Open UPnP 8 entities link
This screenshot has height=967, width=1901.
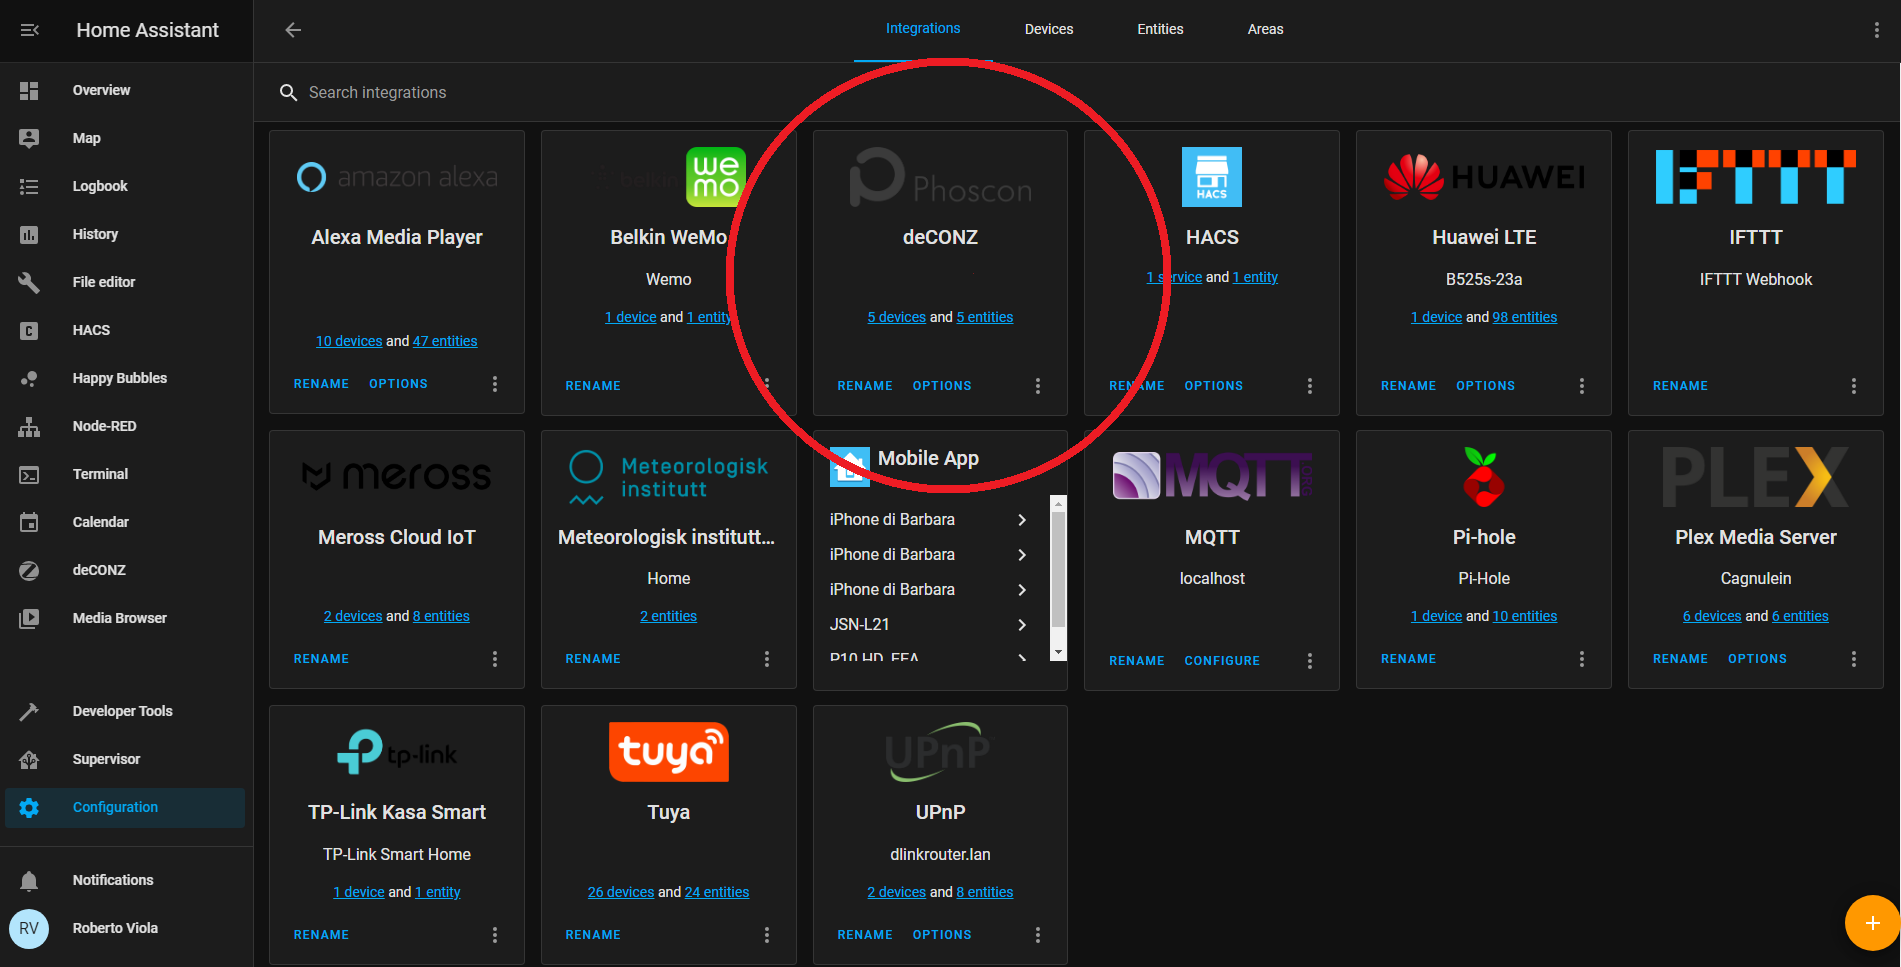pos(985,892)
